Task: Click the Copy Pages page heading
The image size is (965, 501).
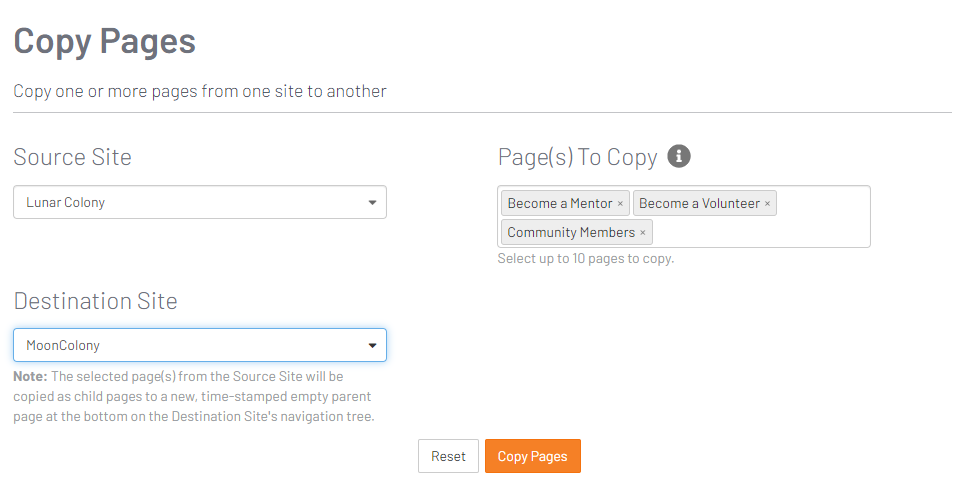Action: tap(105, 42)
